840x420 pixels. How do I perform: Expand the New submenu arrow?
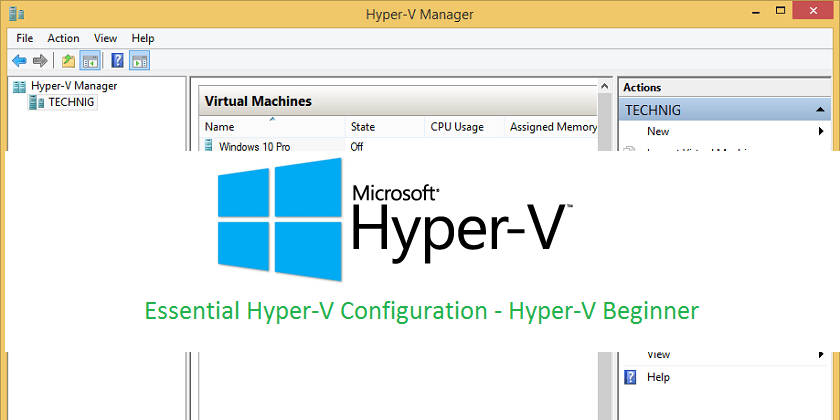[x=821, y=131]
